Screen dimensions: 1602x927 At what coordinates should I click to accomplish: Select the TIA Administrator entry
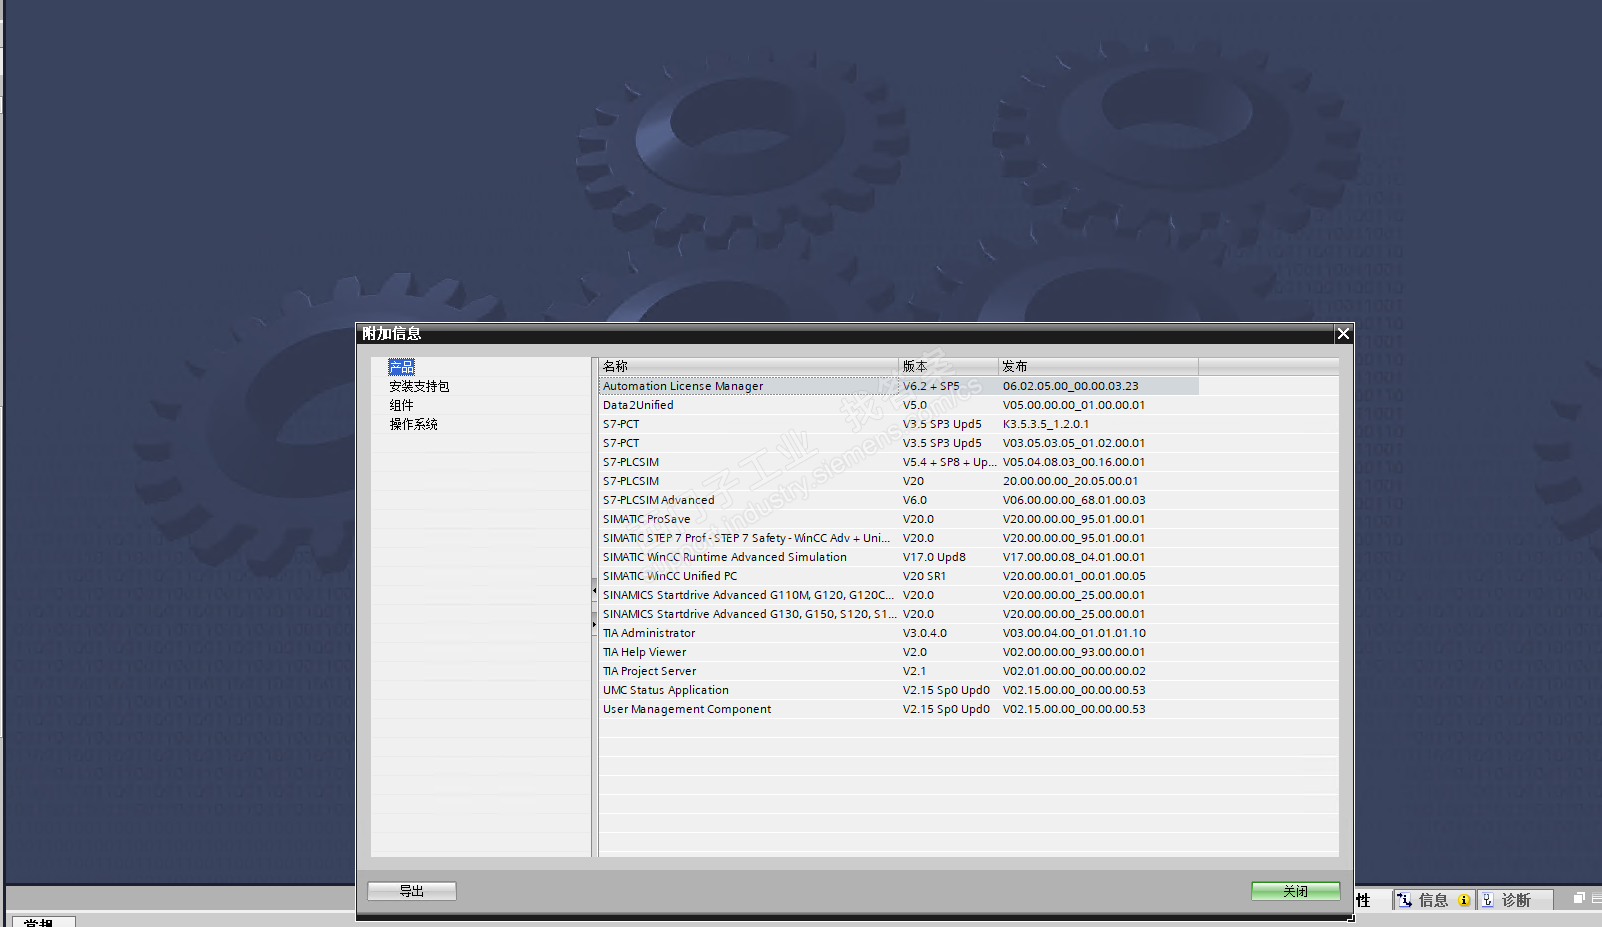649,633
